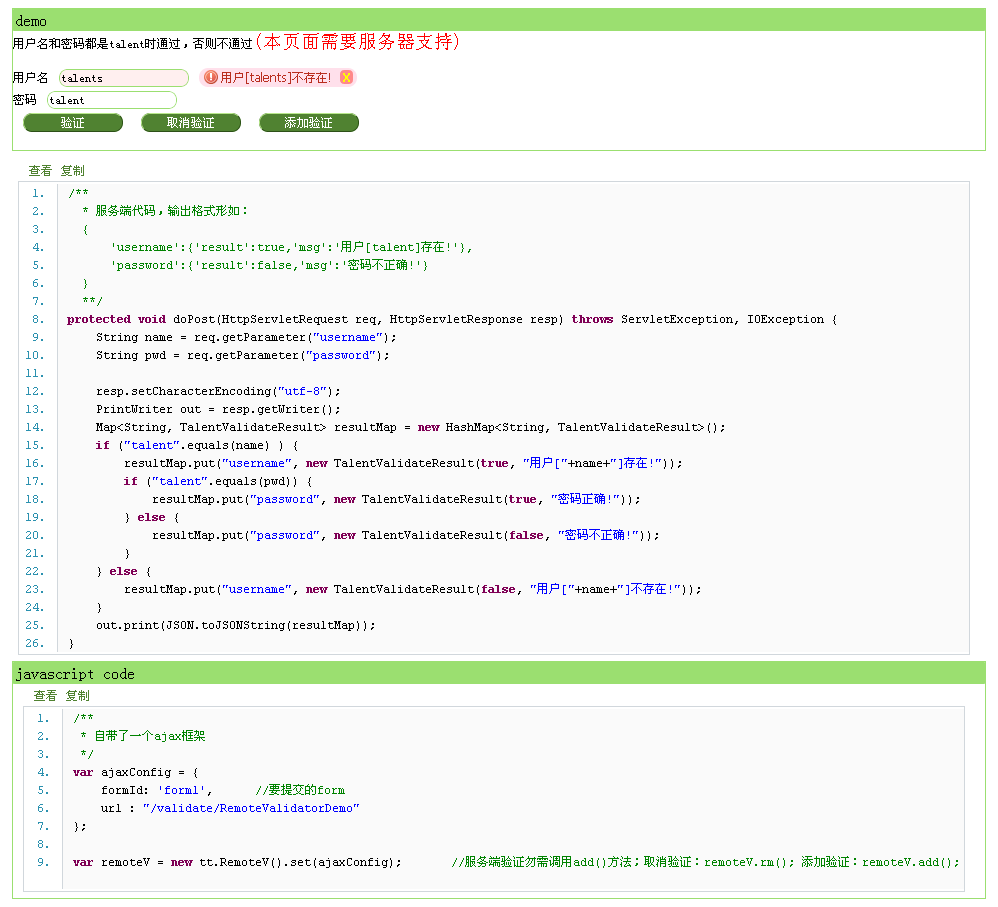Click the javascript code section header
998x907 pixels.
click(499, 673)
